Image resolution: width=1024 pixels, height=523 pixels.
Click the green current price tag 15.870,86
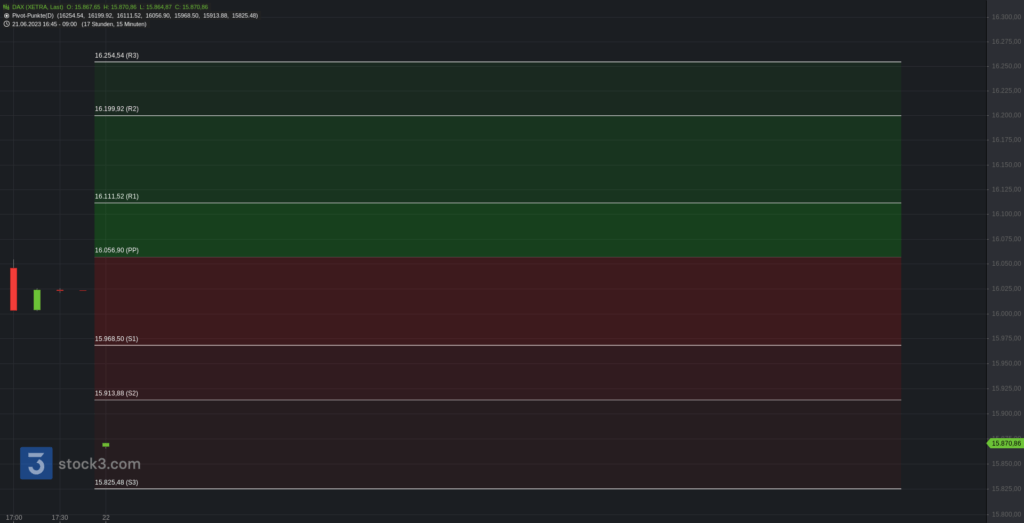(1004, 443)
